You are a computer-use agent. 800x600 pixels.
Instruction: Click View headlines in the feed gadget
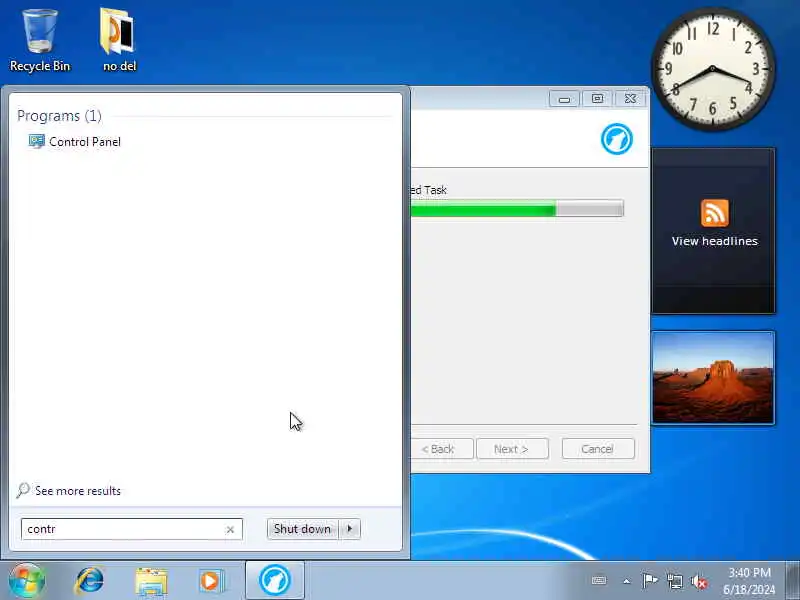click(714, 241)
